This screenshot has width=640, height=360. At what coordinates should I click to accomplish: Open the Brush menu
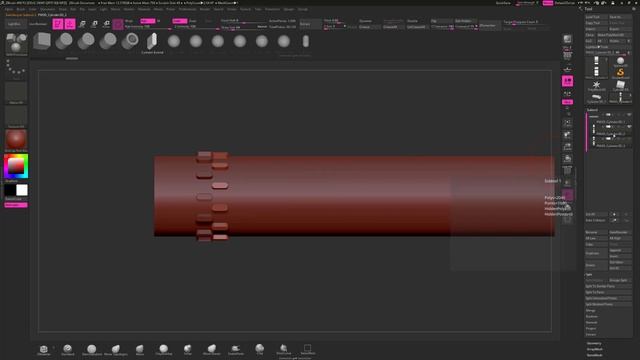(20, 9)
